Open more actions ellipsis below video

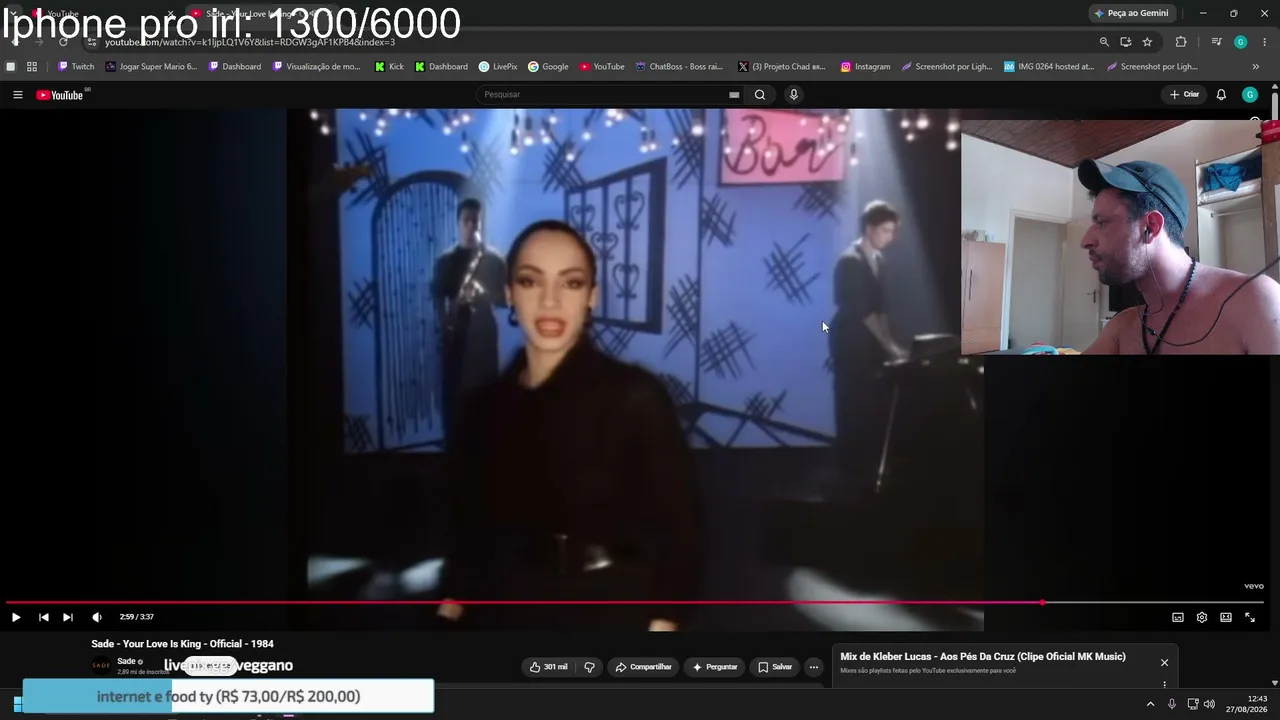pyautogui.click(x=814, y=667)
